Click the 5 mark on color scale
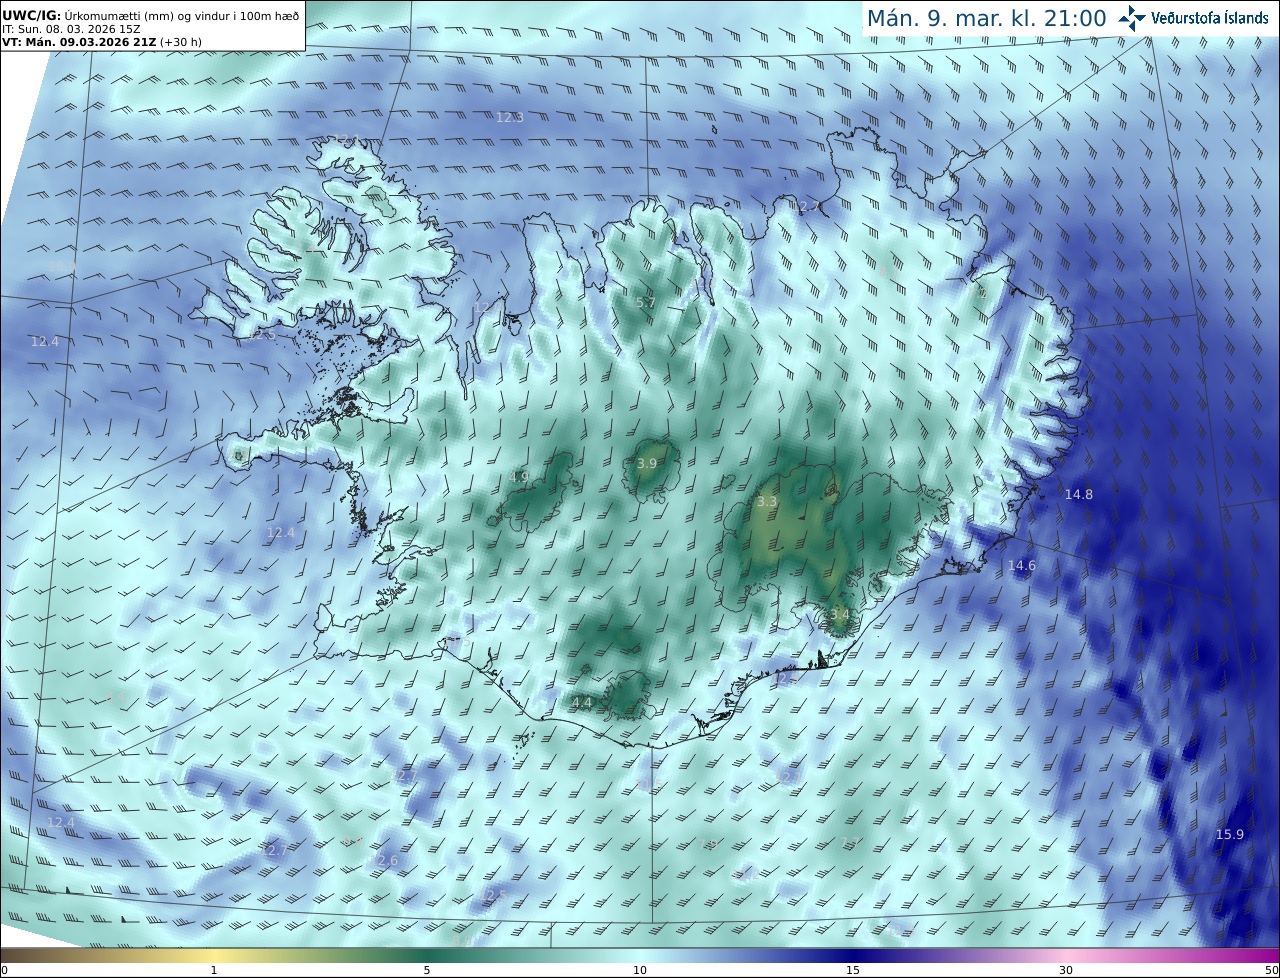This screenshot has width=1280, height=978. (x=427, y=970)
